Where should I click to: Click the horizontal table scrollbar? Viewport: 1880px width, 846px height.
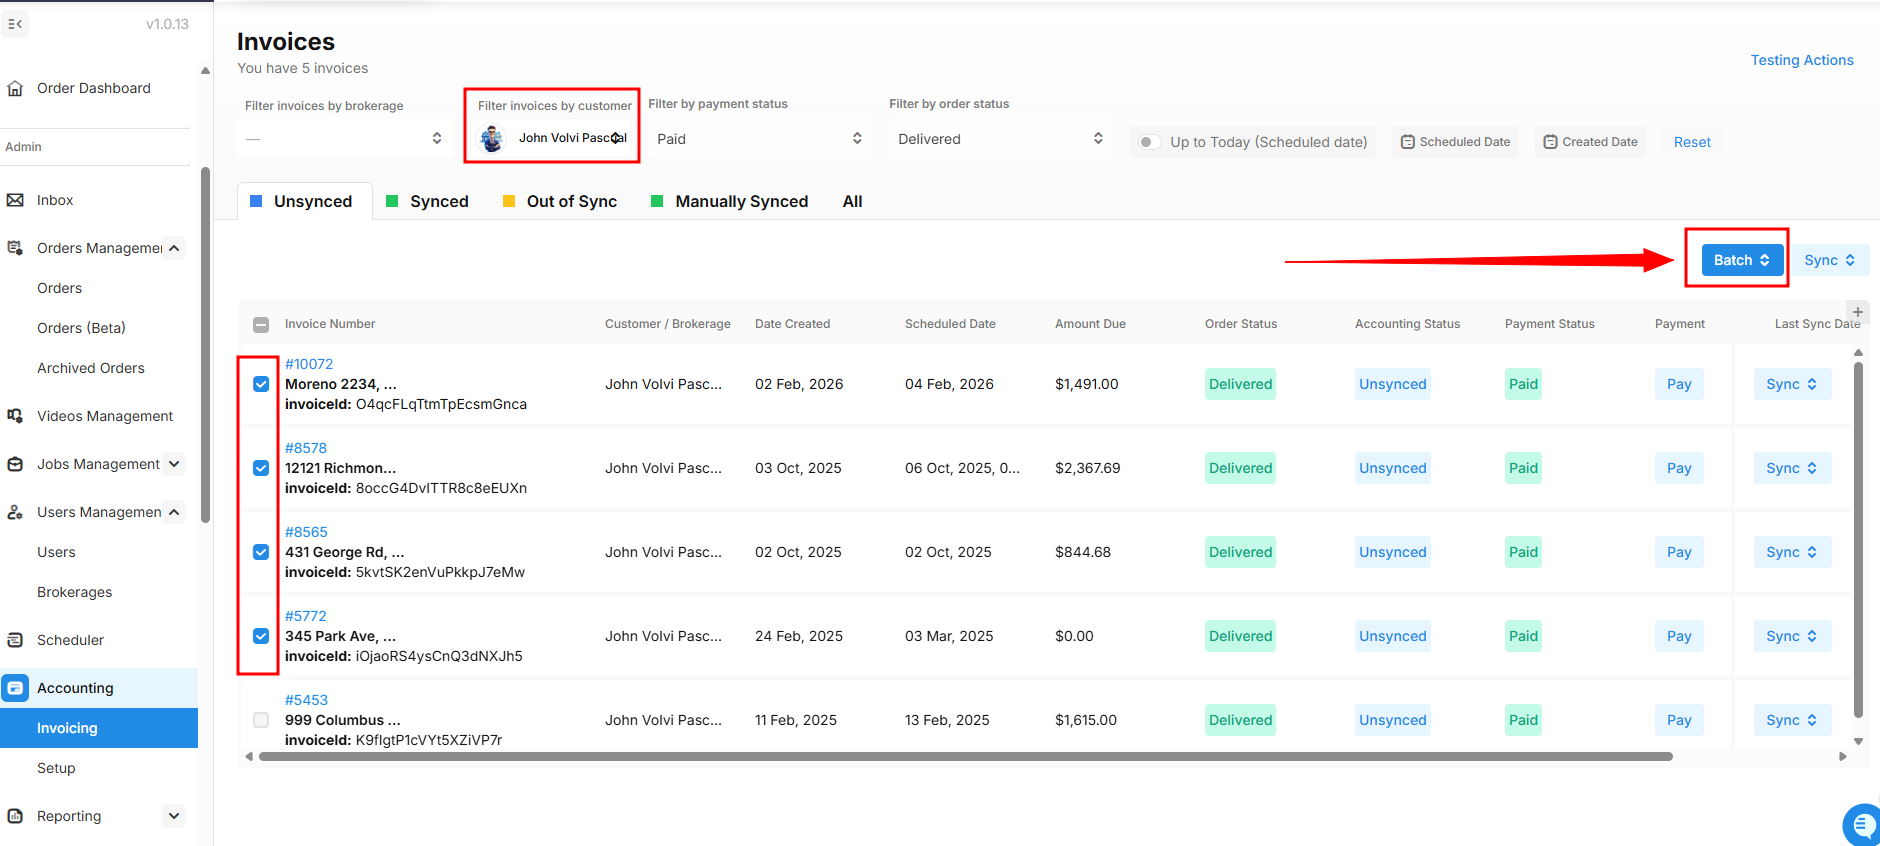point(965,757)
